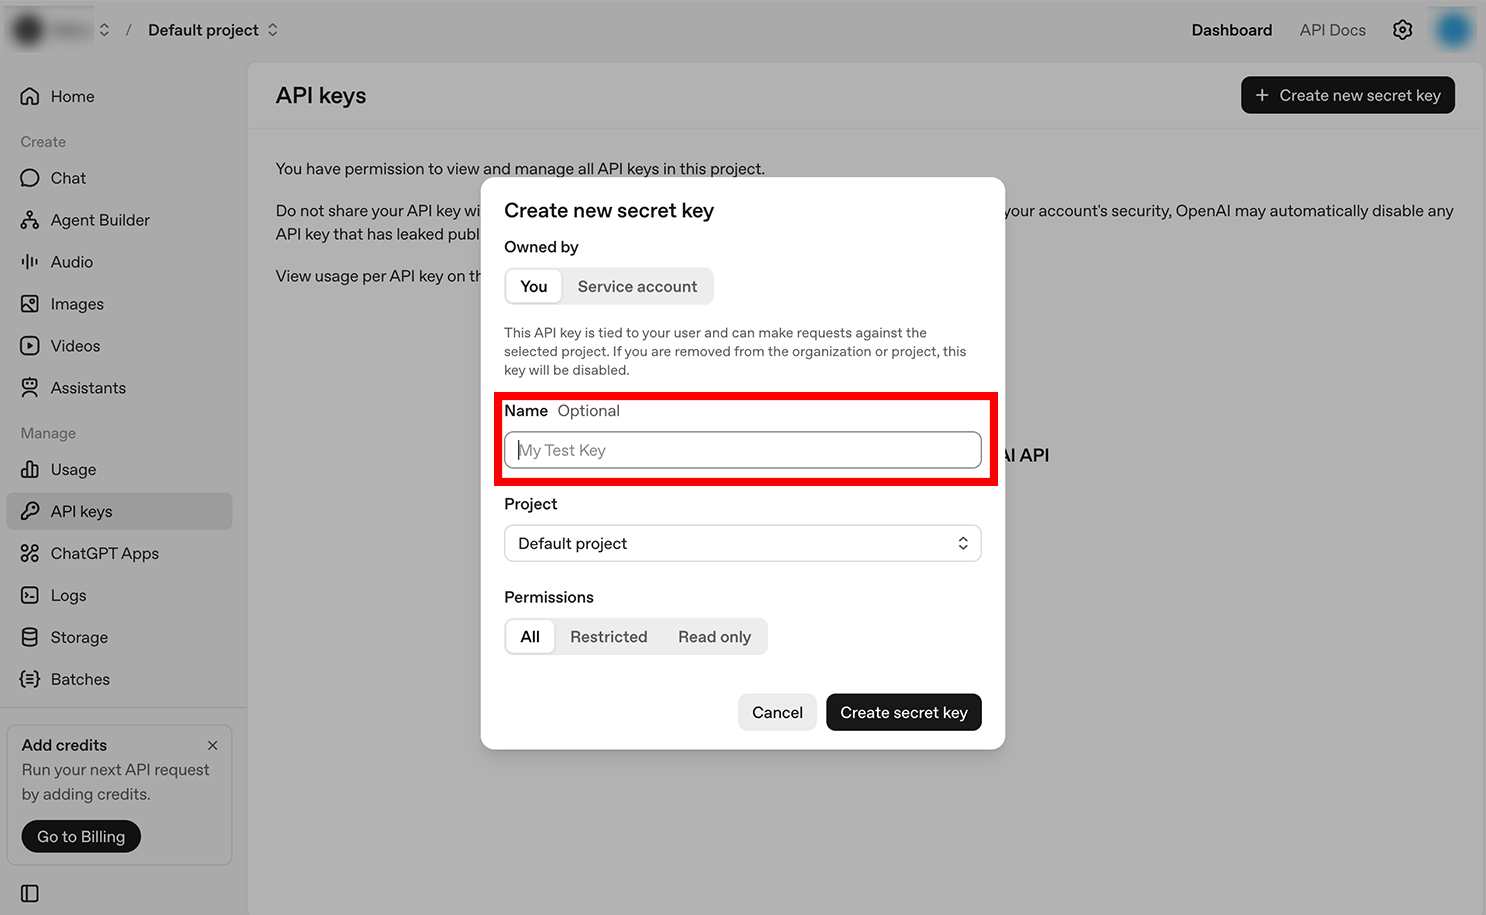Image resolution: width=1486 pixels, height=915 pixels.
Task: Open ChatGPT Apps in the sidebar
Action: (104, 554)
